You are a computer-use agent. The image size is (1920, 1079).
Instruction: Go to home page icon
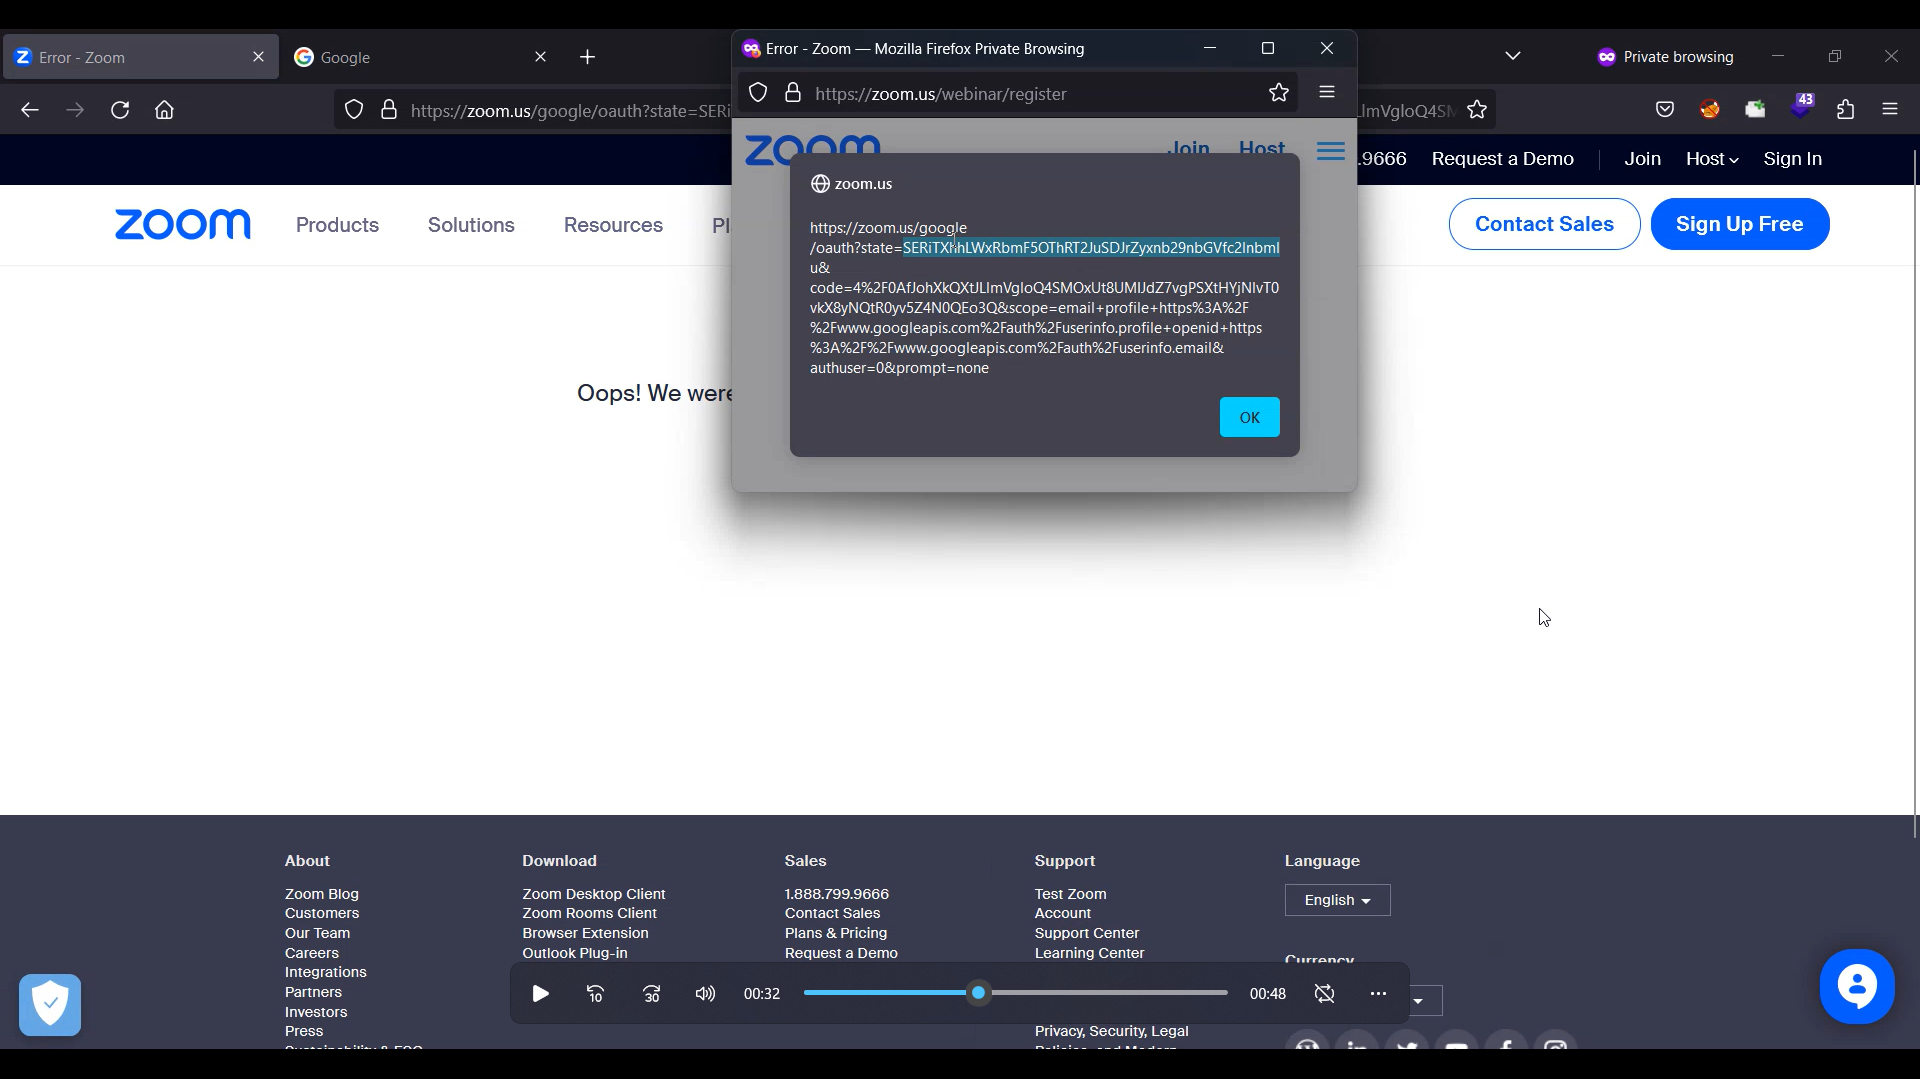164,110
